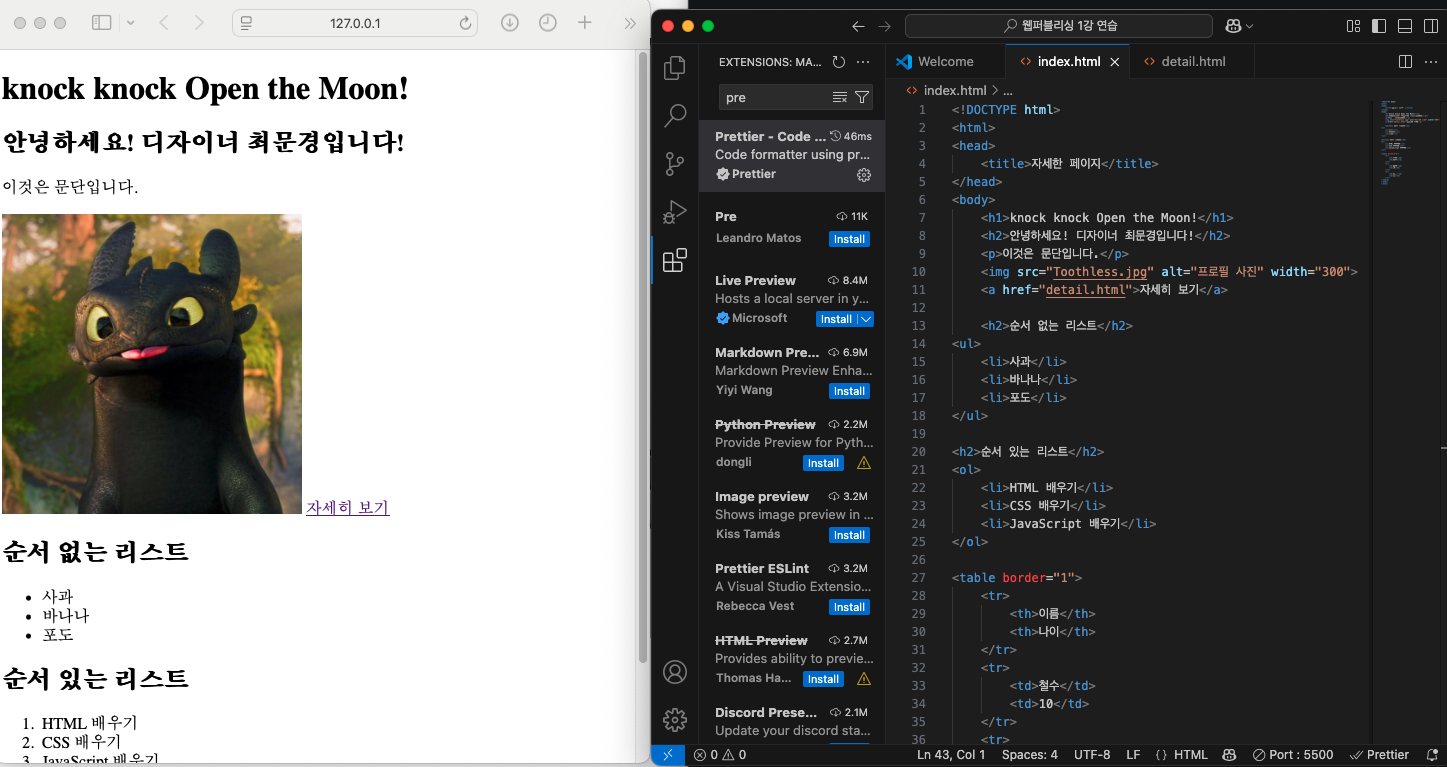This screenshot has height=767, width=1447.
Task: Go back in Safari
Action: (164, 23)
